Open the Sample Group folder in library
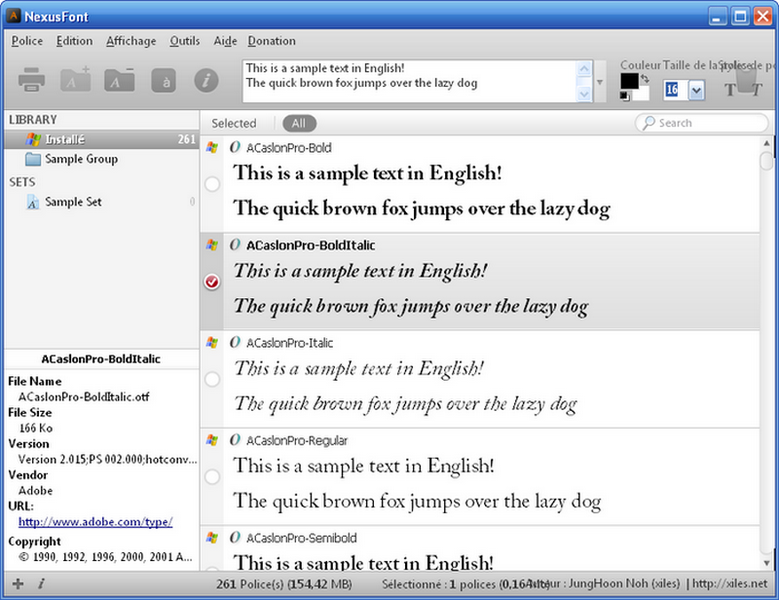 pyautogui.click(x=80, y=159)
